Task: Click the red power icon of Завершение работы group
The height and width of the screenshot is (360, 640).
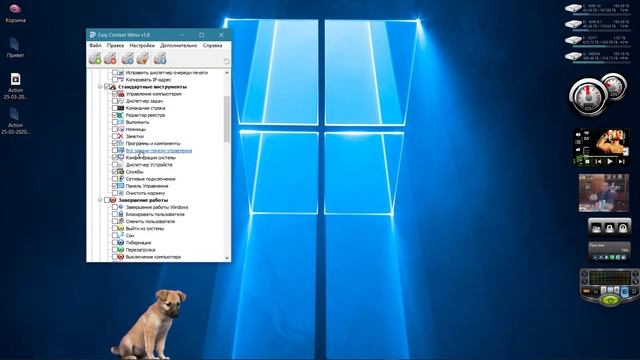Action: 113,200
